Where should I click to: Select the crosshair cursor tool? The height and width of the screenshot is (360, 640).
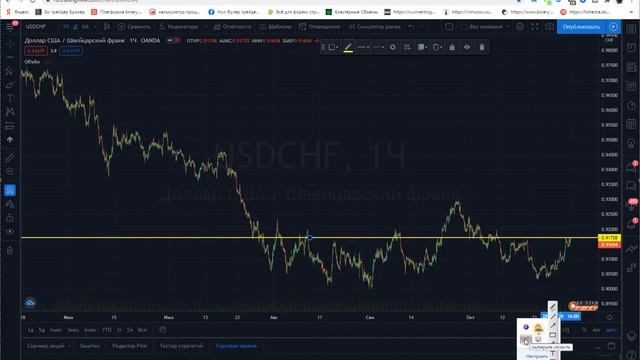tap(10, 43)
